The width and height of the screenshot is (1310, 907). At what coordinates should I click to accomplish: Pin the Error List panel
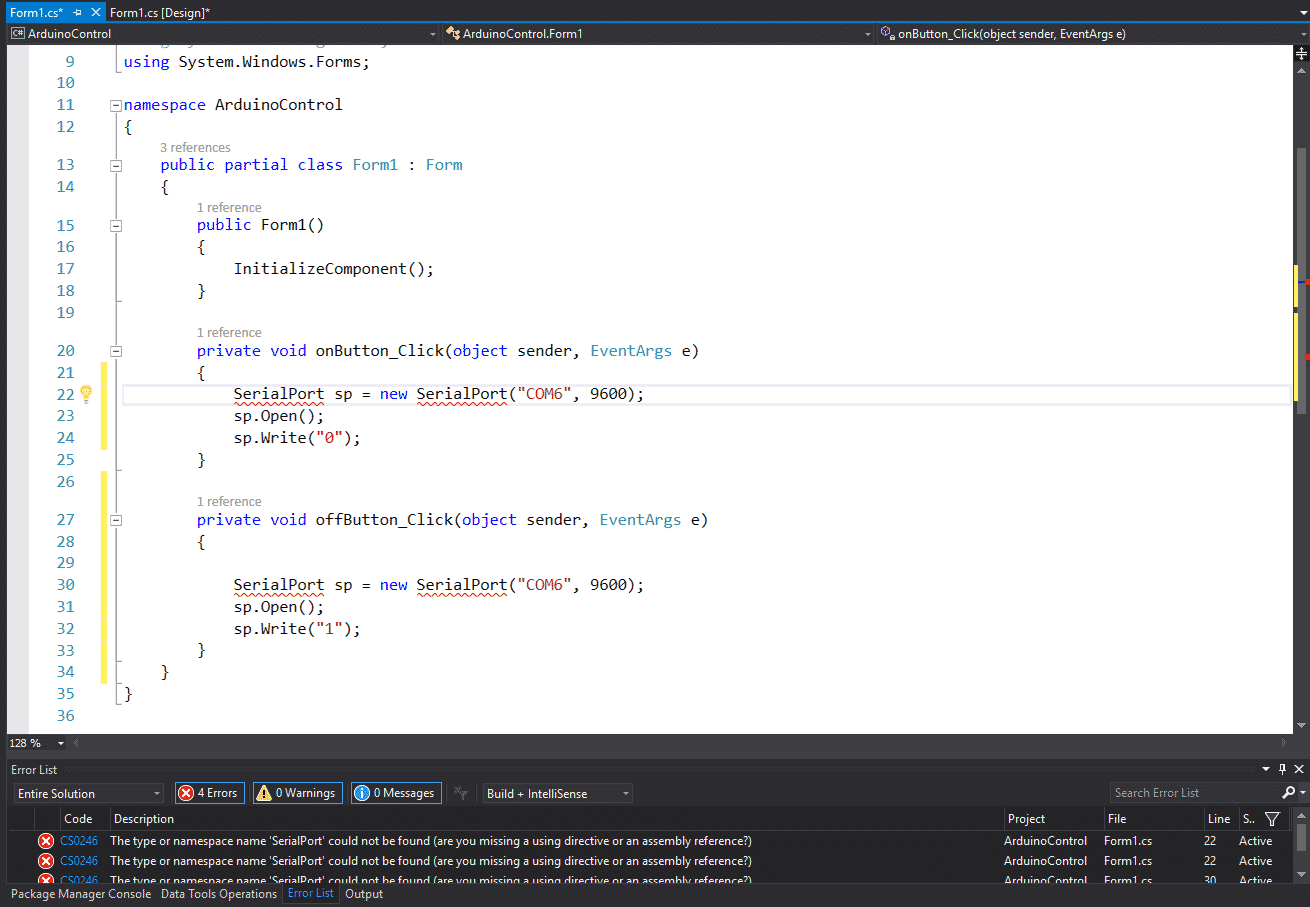[x=1282, y=769]
